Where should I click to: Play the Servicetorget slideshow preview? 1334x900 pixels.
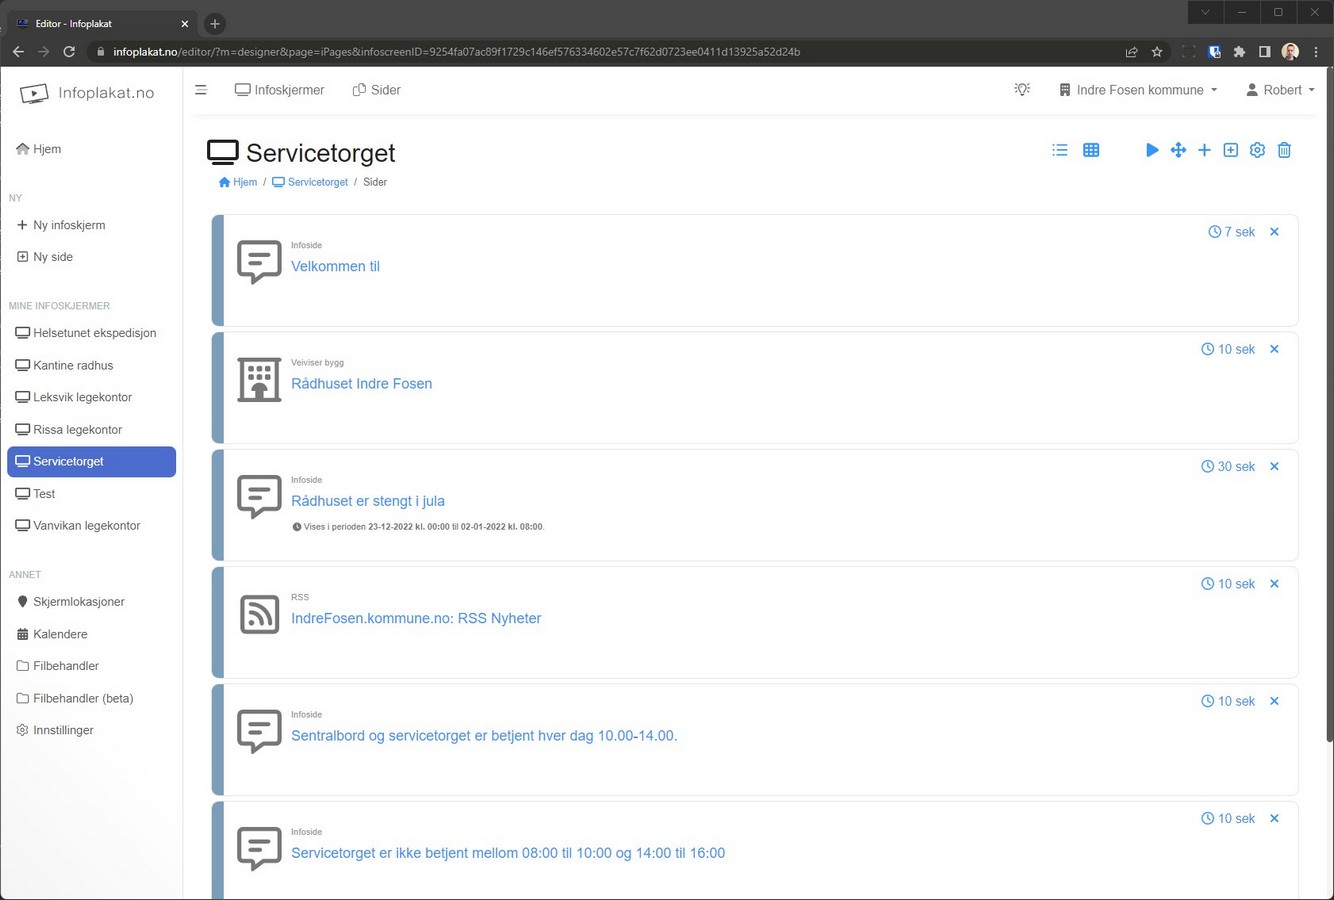pos(1151,150)
